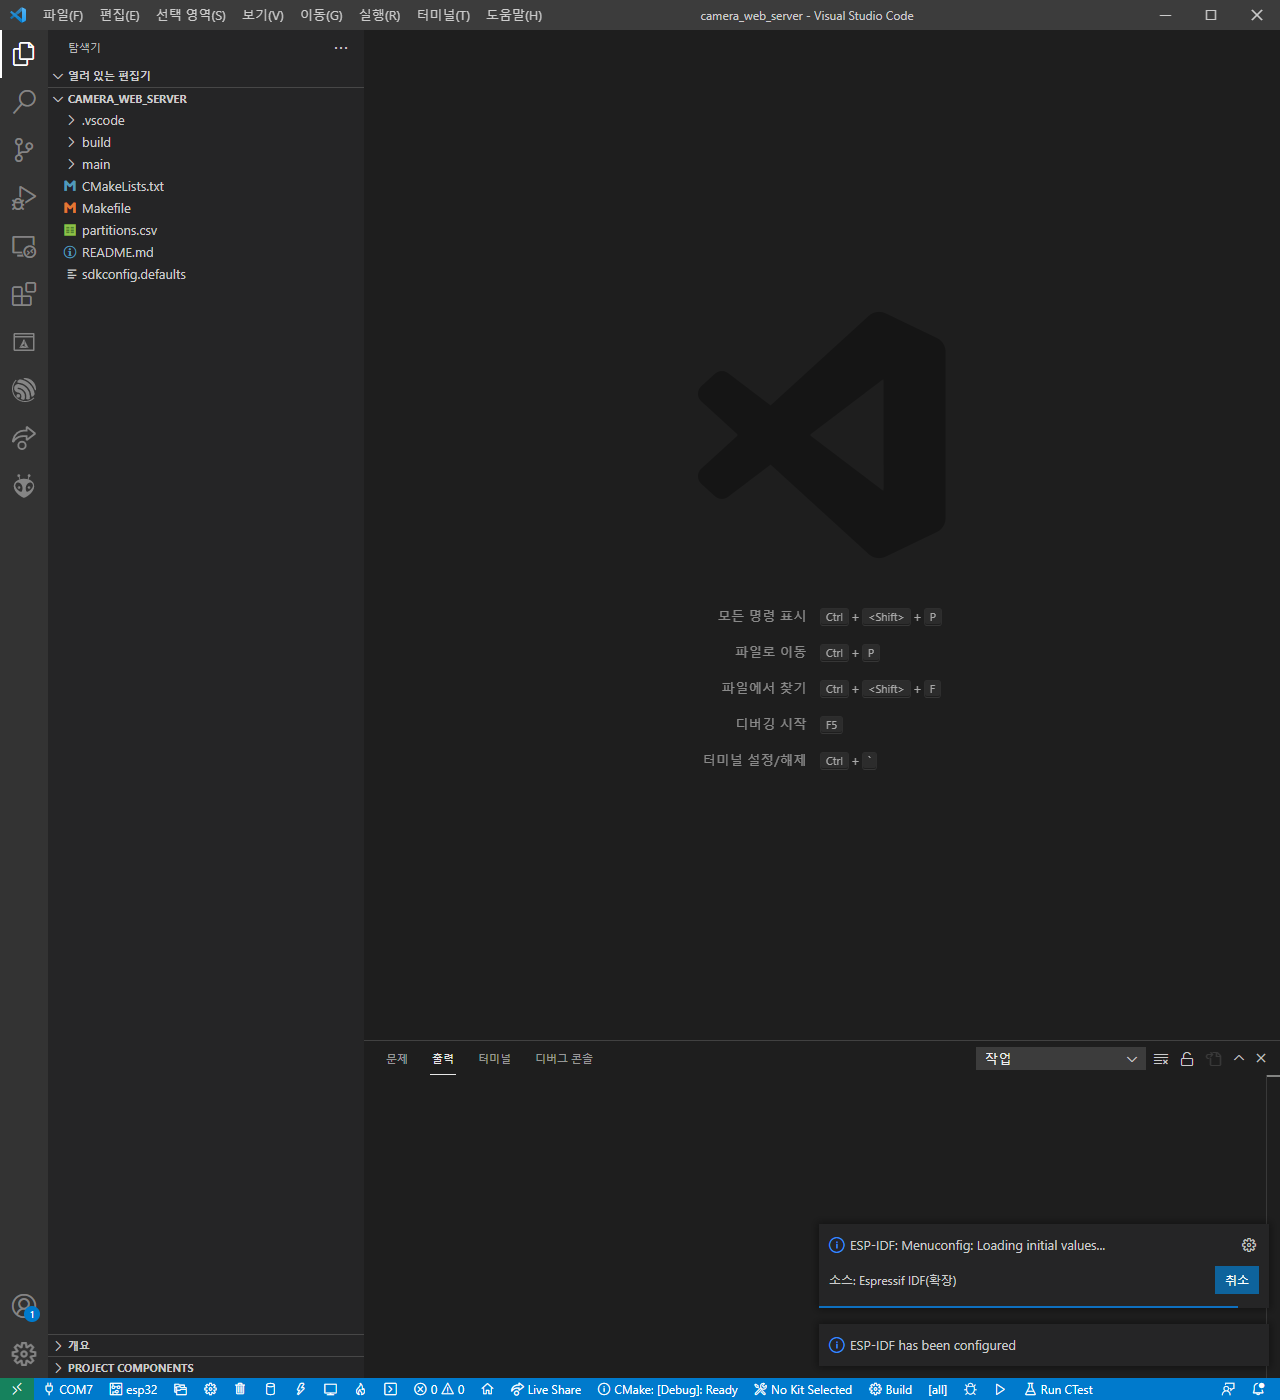Viewport: 1280px width, 1400px height.
Task: Clear the output panel
Action: pyautogui.click(x=1161, y=1059)
